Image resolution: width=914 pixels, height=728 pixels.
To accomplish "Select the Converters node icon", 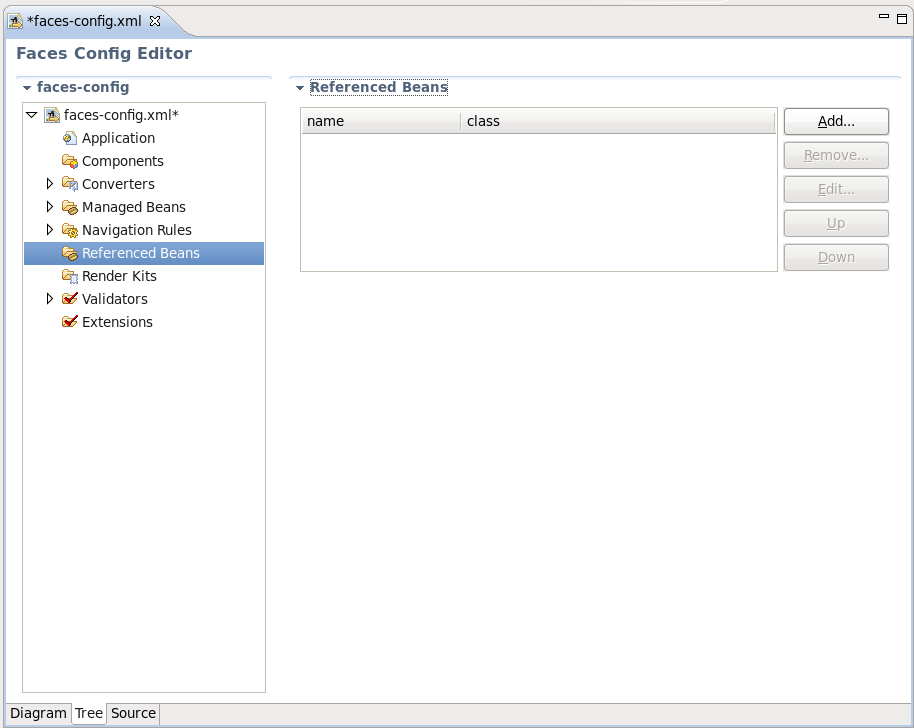I will [x=69, y=184].
